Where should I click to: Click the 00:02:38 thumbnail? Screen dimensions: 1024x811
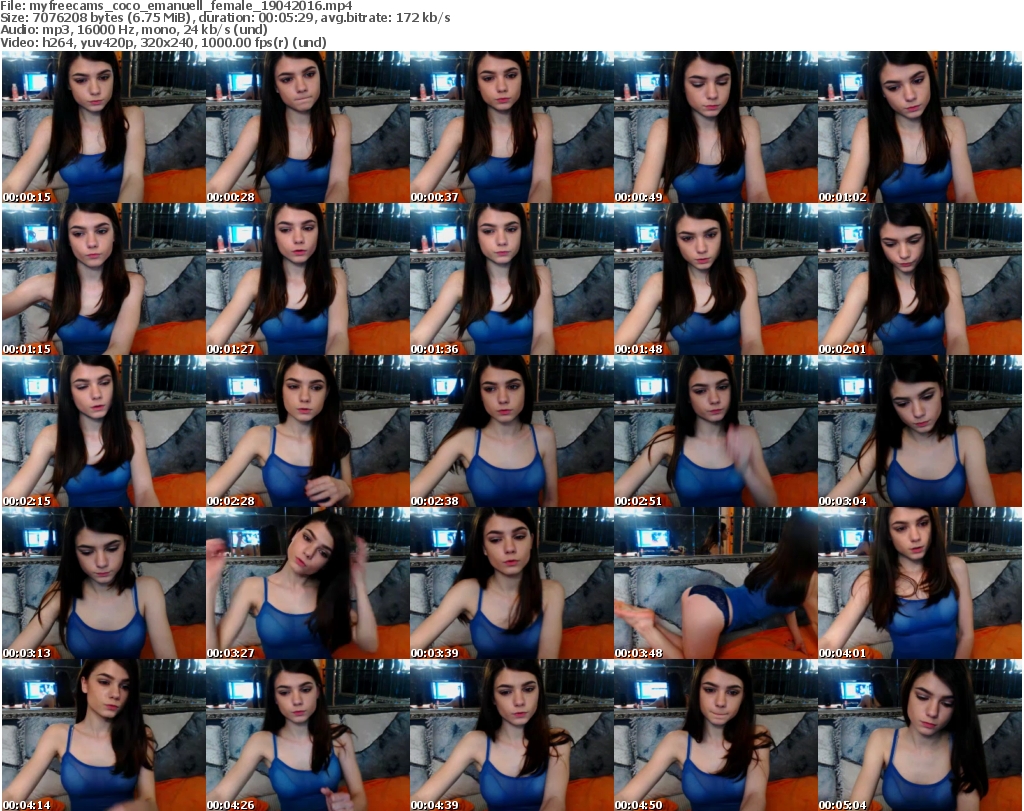click(512, 431)
